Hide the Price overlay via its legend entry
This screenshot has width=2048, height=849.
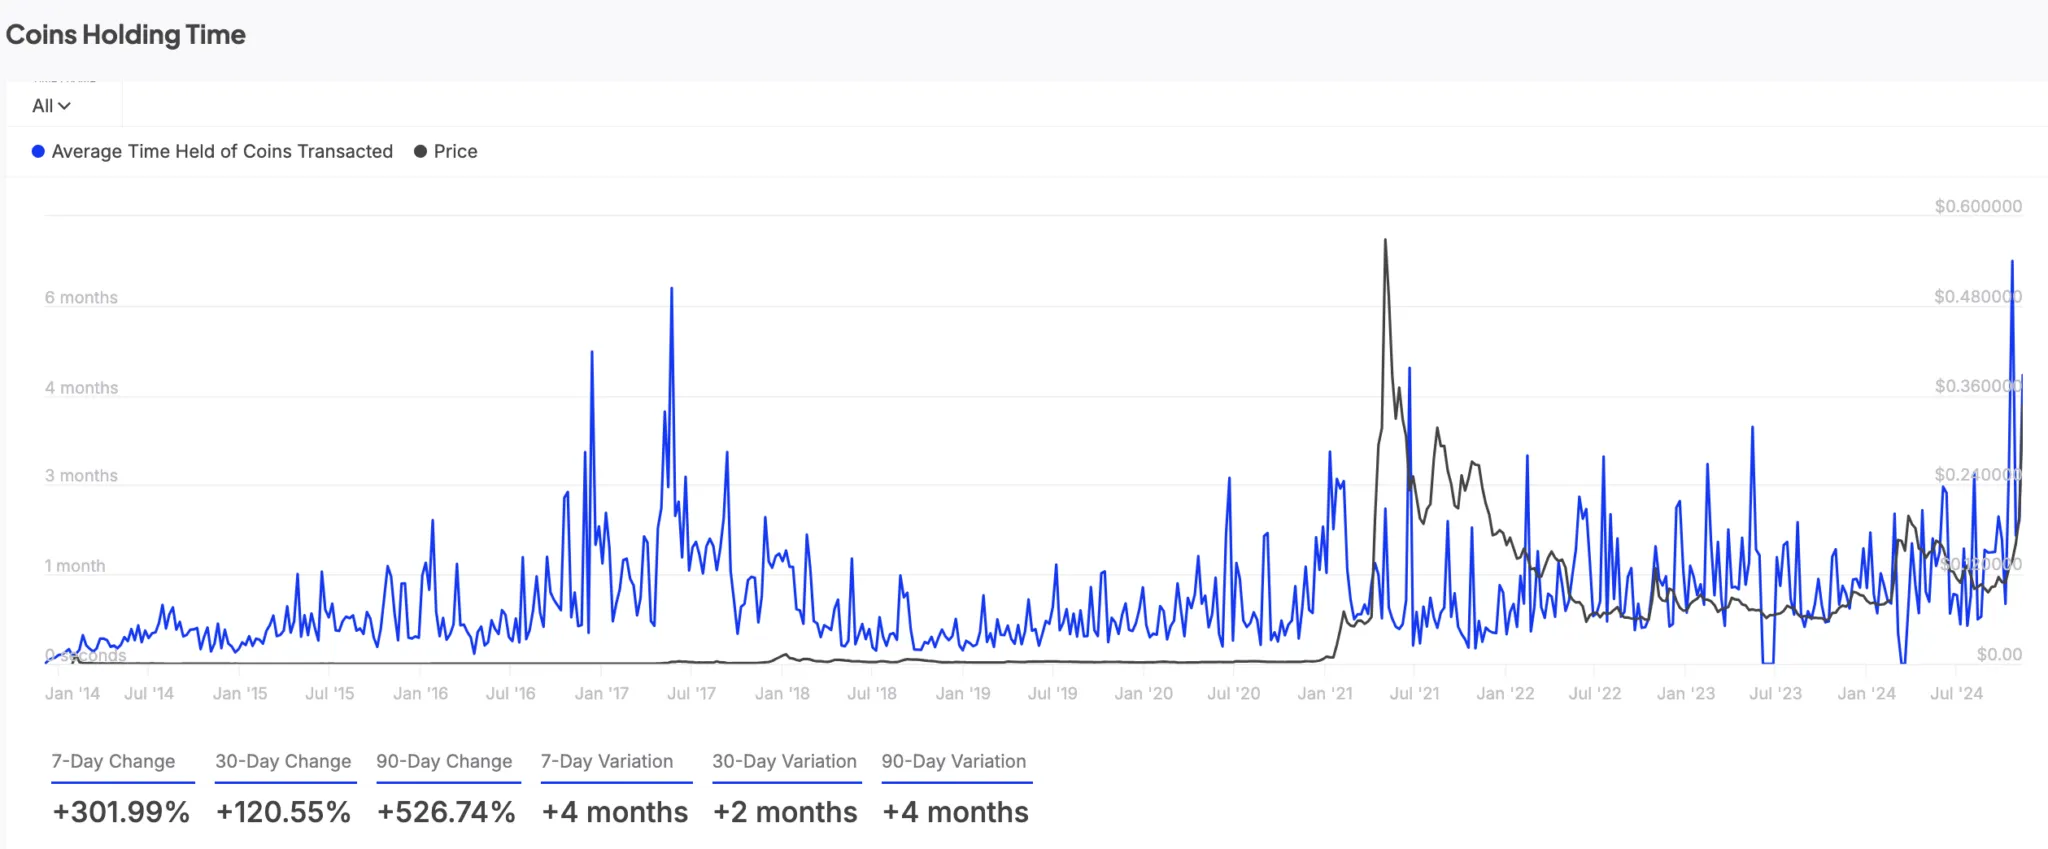(455, 151)
